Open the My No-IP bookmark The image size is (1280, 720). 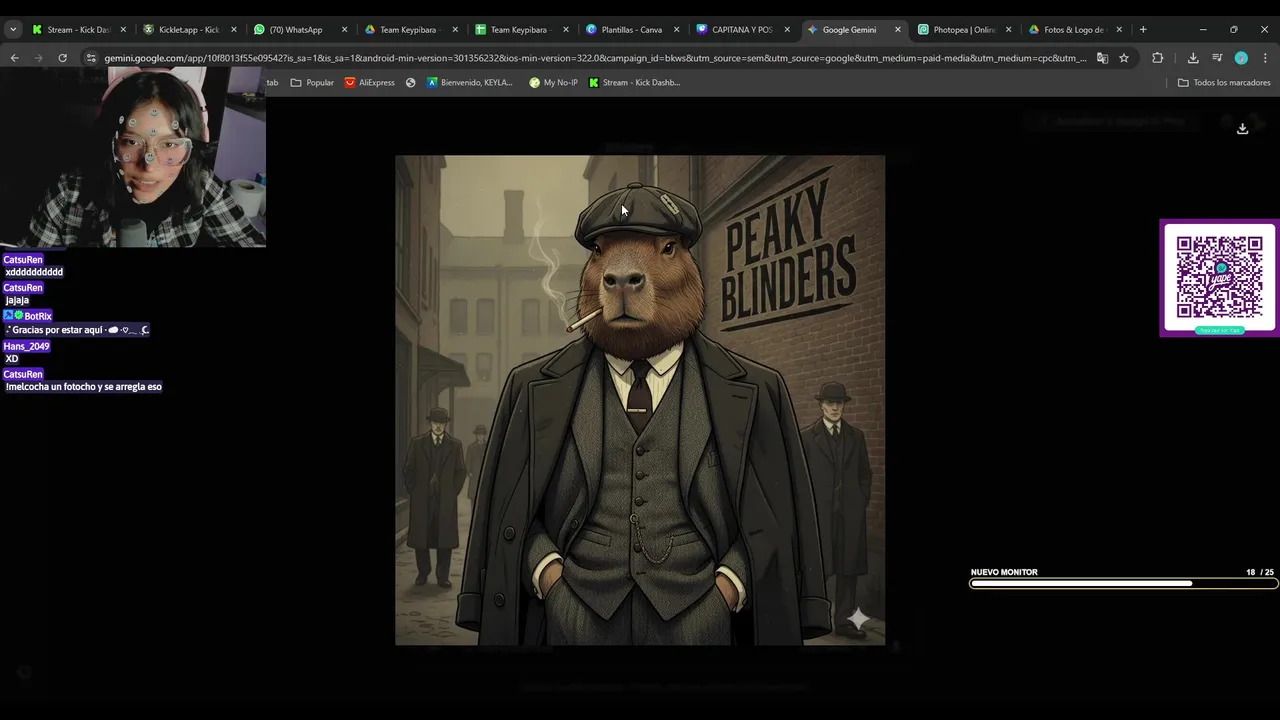[553, 83]
